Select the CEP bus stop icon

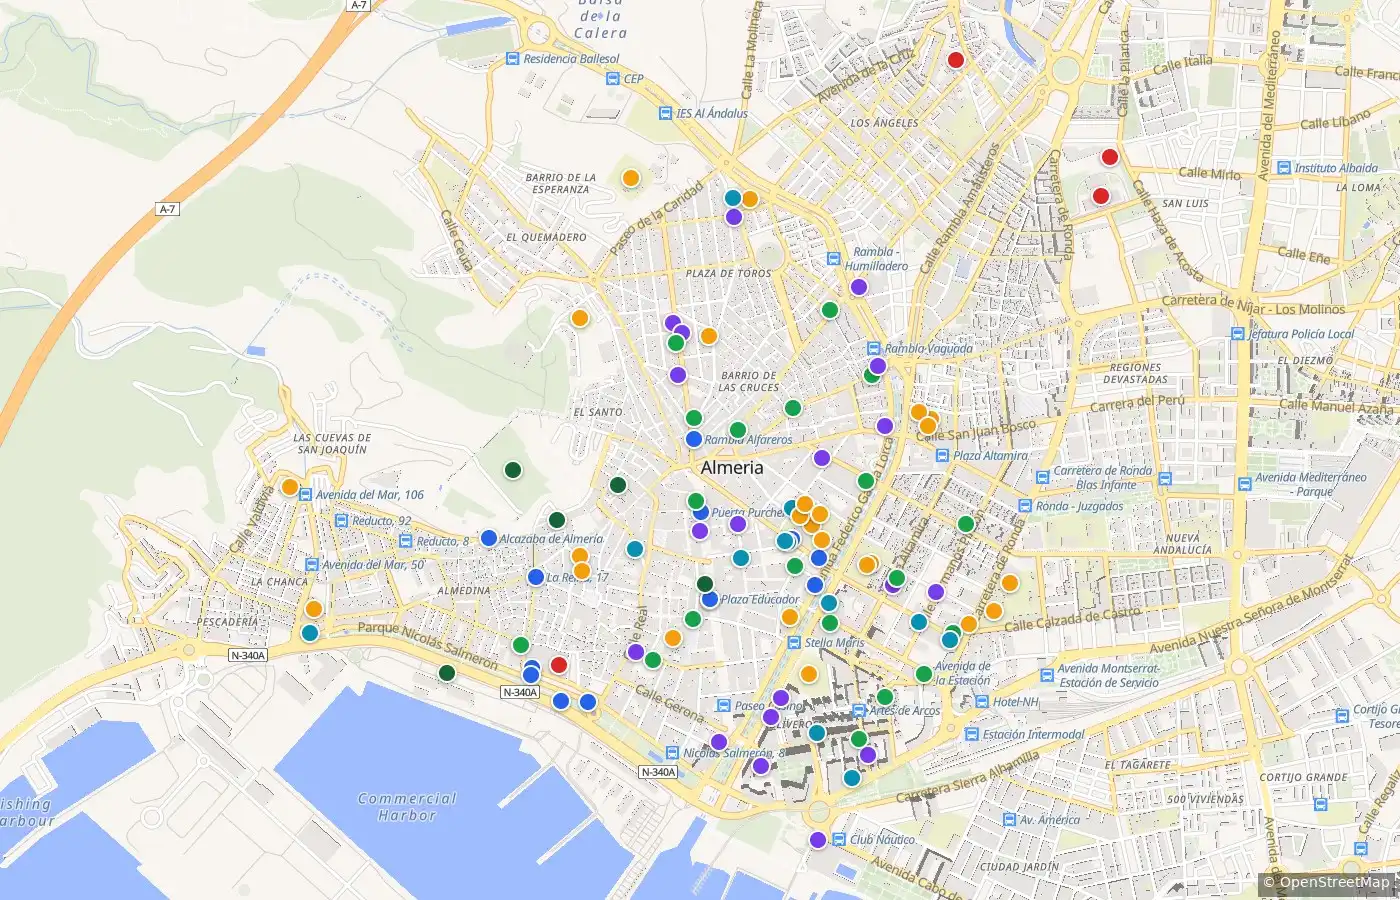[x=613, y=79]
